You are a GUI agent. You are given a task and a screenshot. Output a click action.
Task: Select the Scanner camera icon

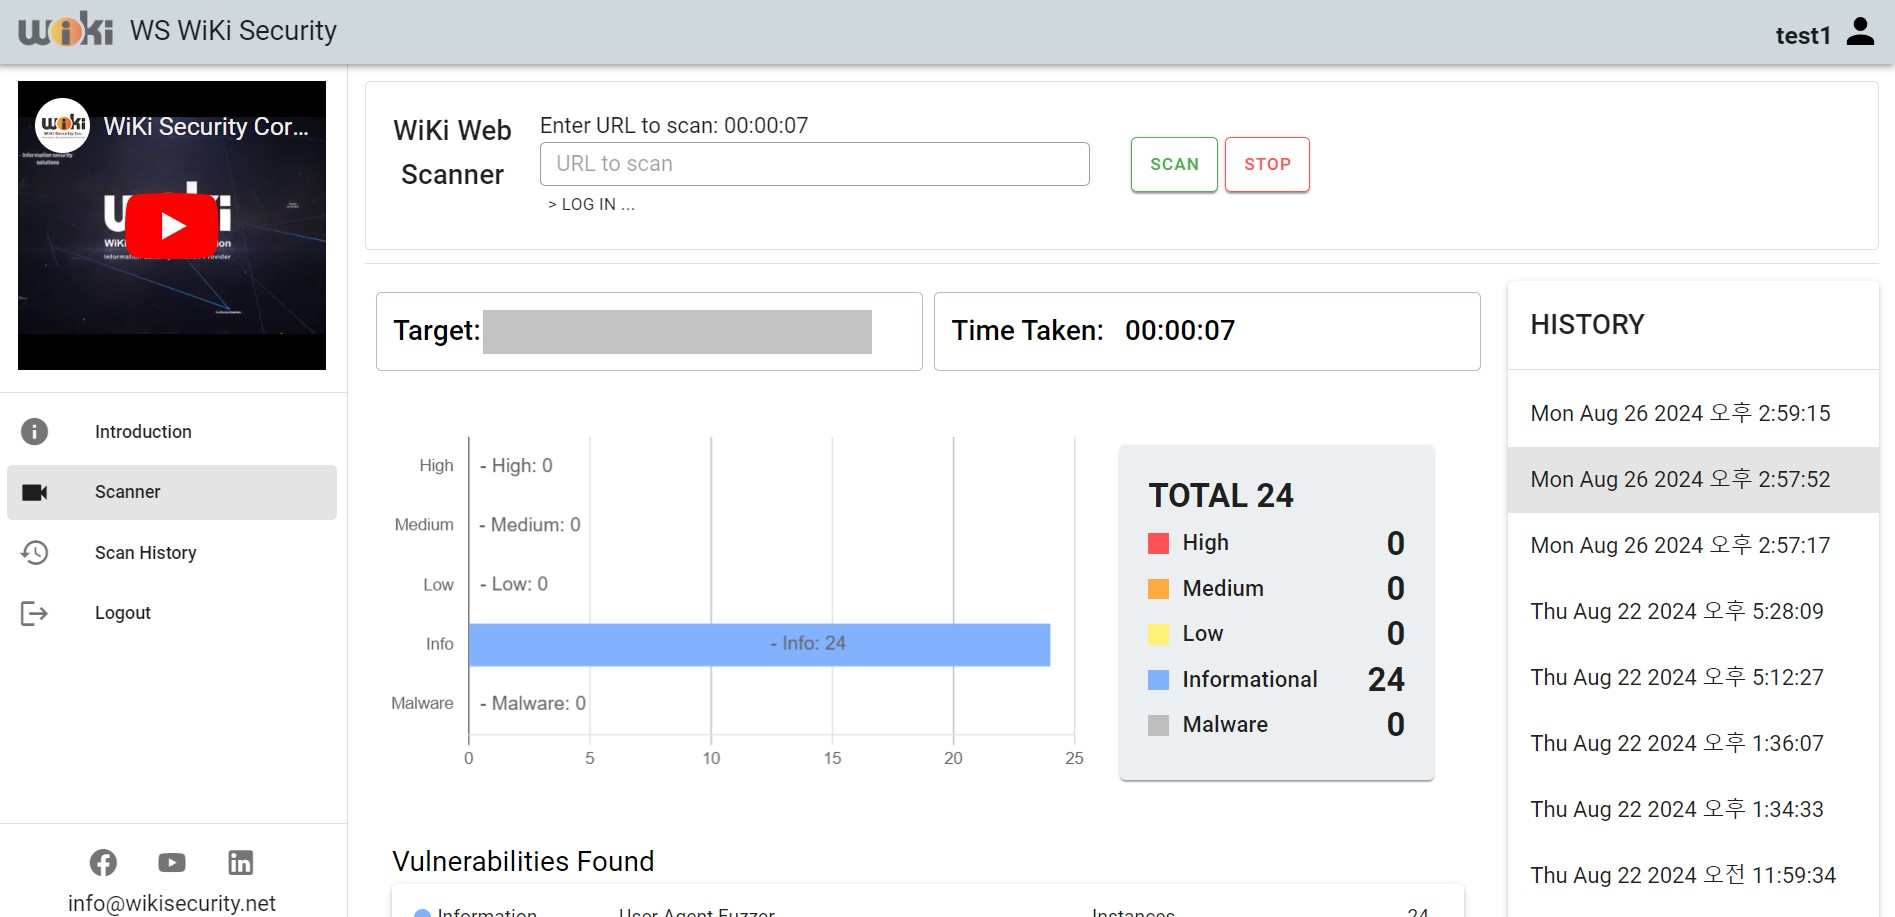(x=33, y=491)
